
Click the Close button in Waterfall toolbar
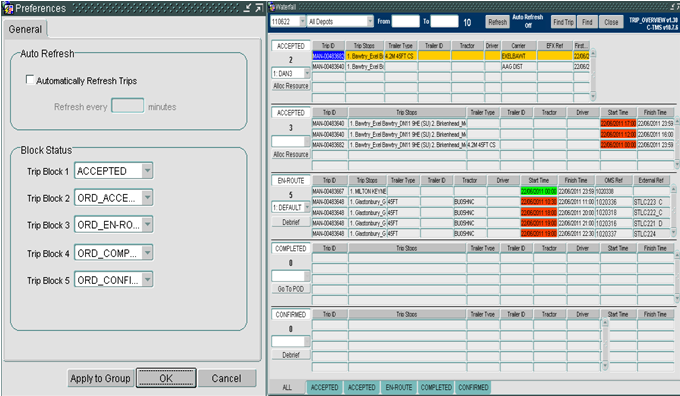coord(611,22)
